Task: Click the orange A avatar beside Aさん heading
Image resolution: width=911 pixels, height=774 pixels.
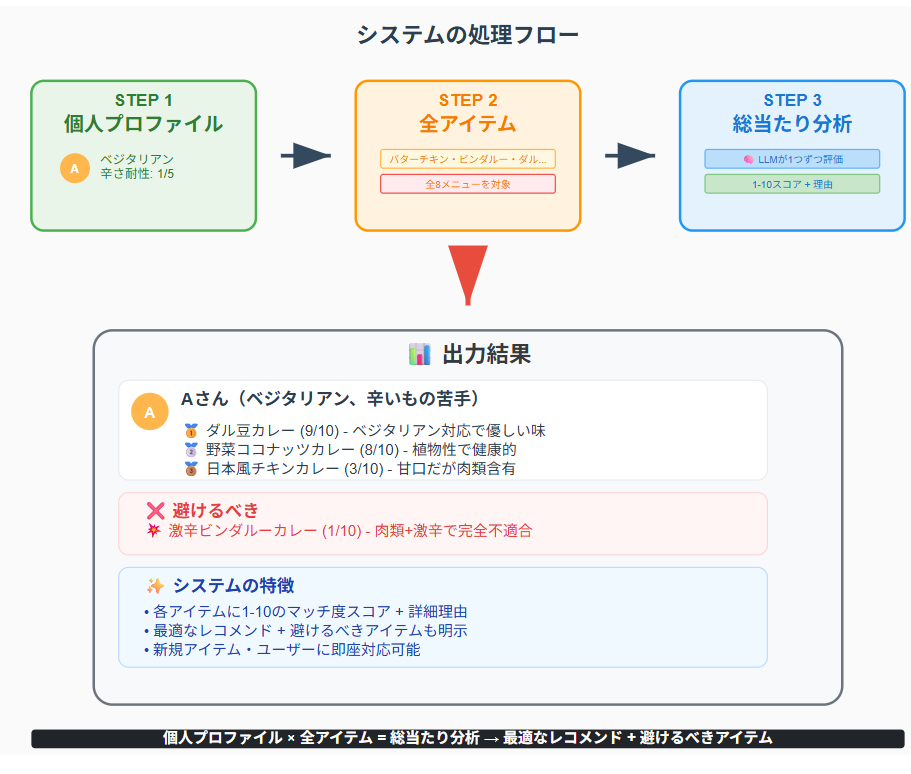Action: click(150, 412)
